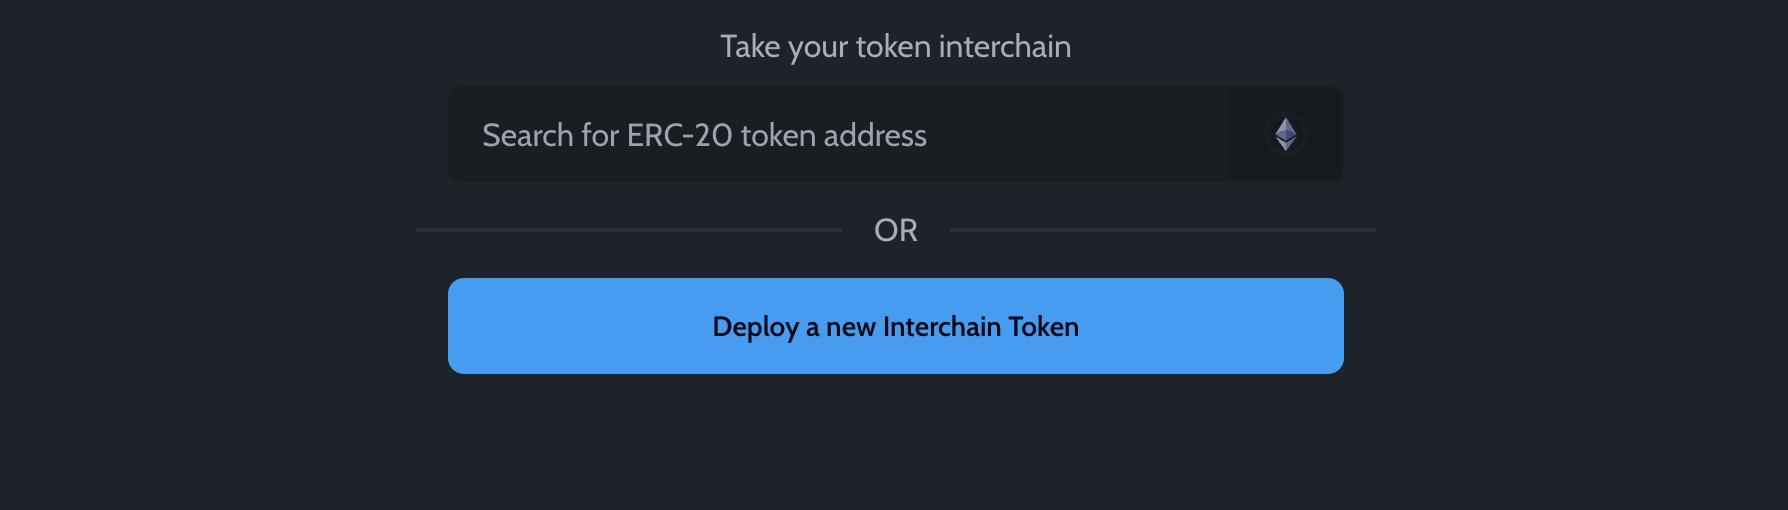Start deploying a new Interchain Token

(896, 326)
